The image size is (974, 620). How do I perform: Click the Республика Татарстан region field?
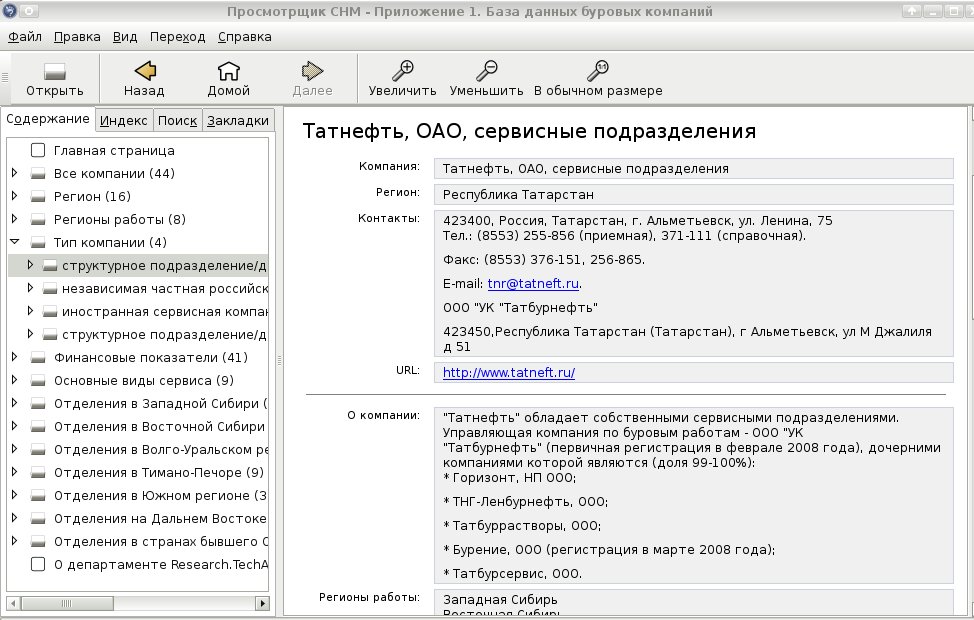693,194
